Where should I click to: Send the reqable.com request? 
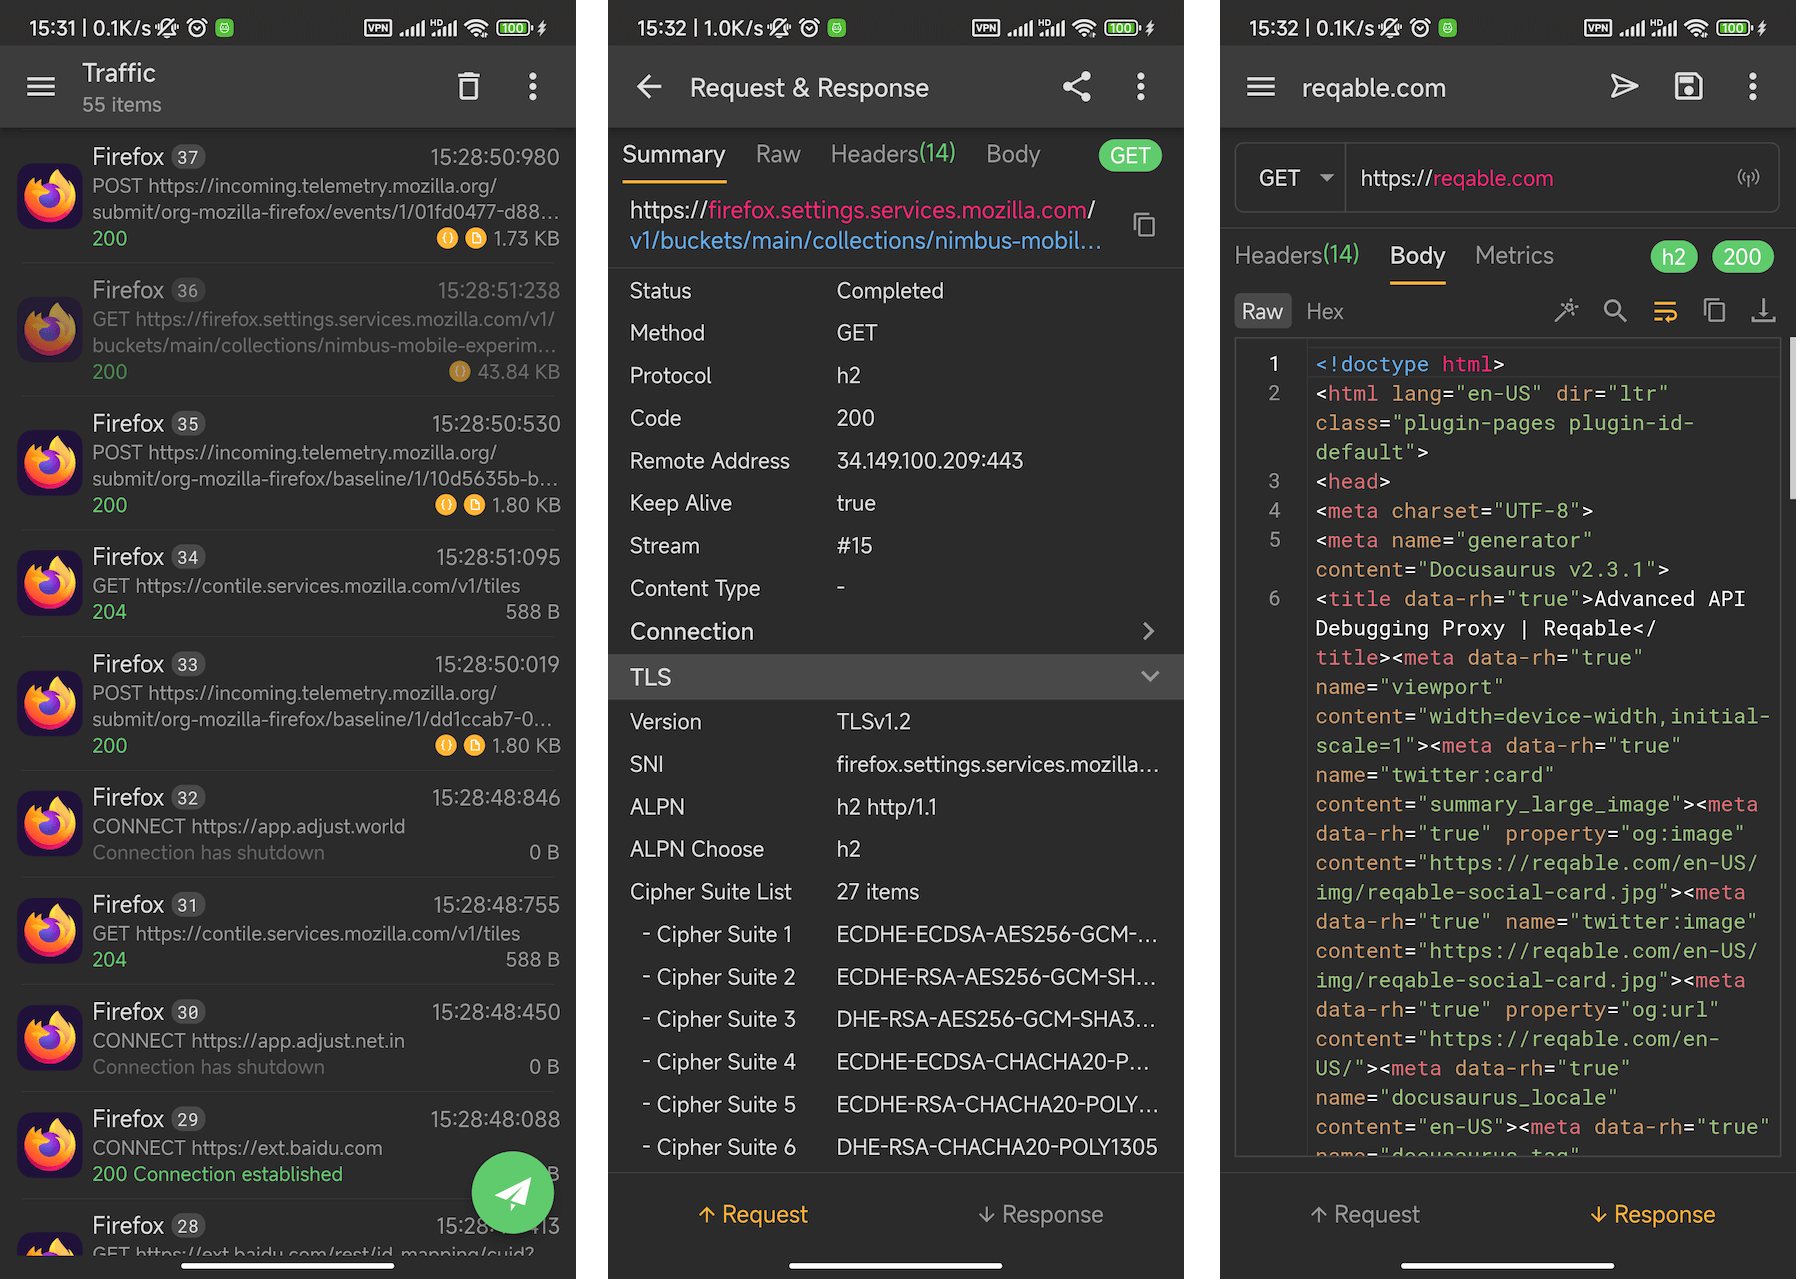click(1625, 87)
